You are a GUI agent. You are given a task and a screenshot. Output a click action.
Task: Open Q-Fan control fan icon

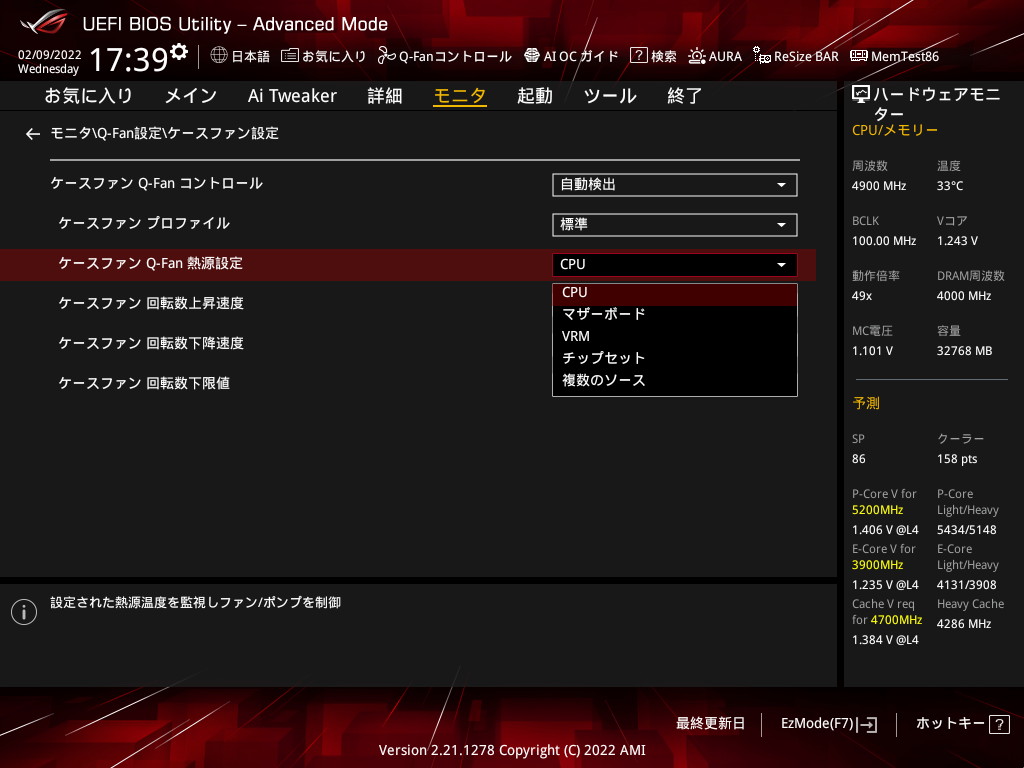click(386, 56)
